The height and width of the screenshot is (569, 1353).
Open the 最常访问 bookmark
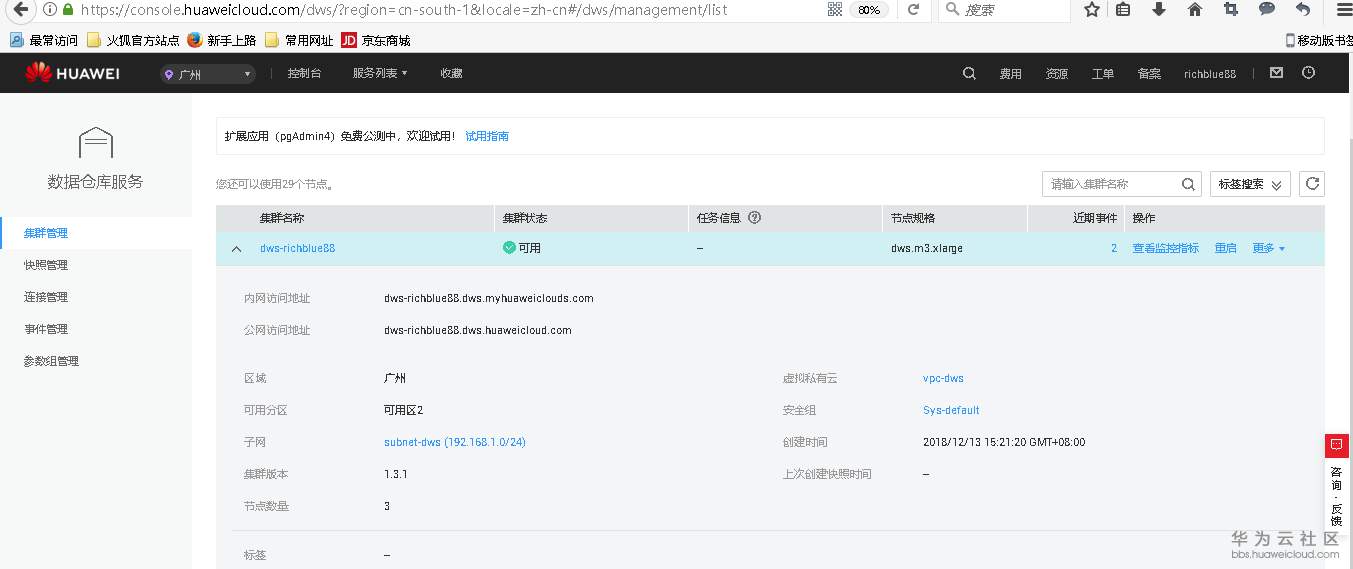(44, 41)
